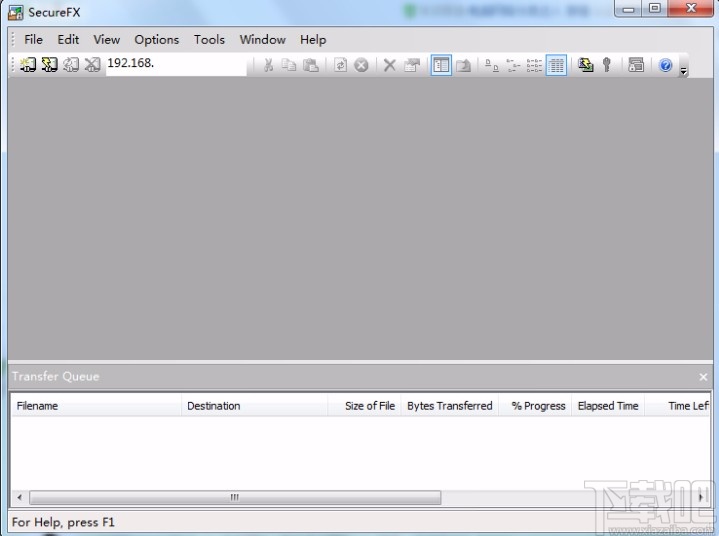Viewport: 719px width, 536px height.
Task: Click the Transfer Queue horizontal scrollbar thumb
Action: pyautogui.click(x=235, y=497)
